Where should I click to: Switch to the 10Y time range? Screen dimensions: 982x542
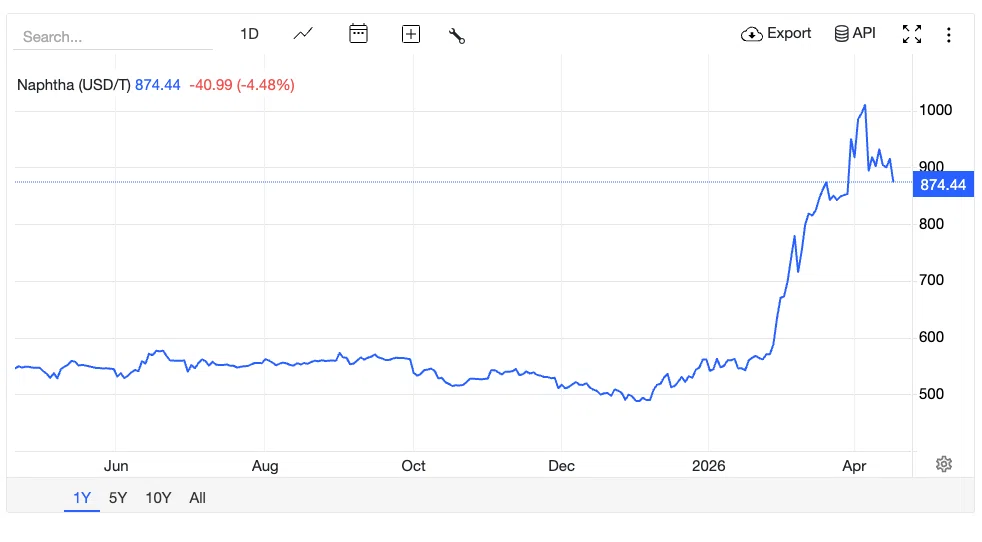click(x=158, y=498)
